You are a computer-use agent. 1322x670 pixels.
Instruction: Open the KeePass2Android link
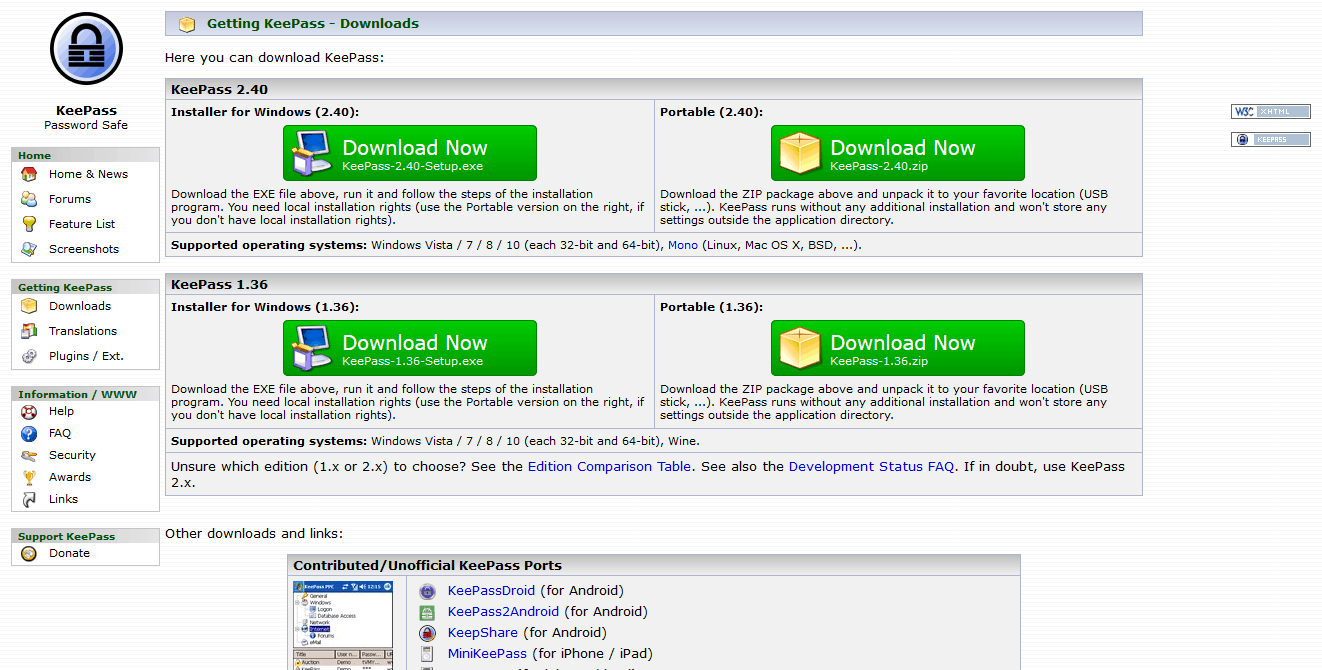tap(503, 612)
